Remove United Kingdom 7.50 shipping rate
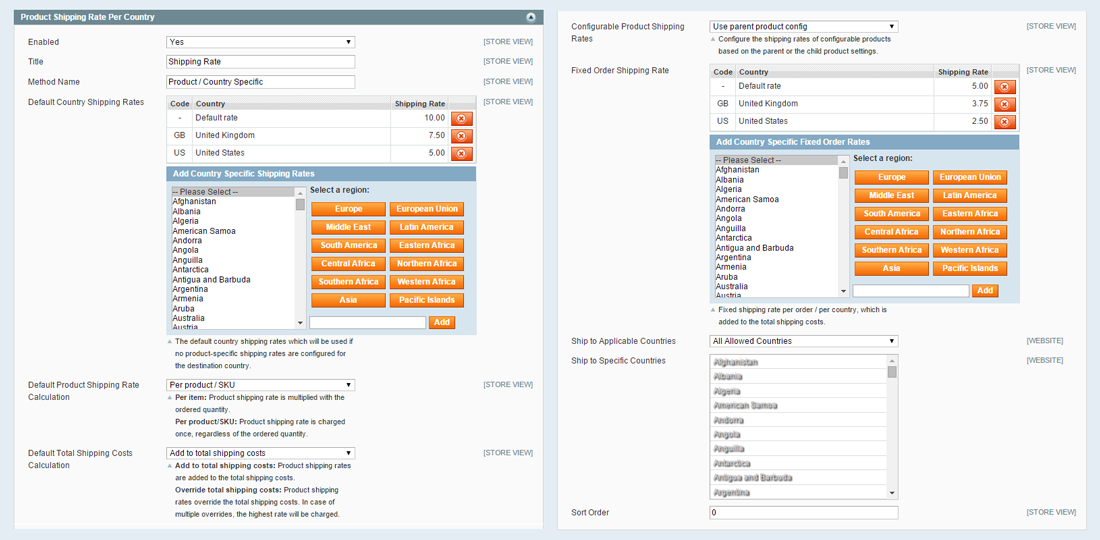 tap(461, 136)
